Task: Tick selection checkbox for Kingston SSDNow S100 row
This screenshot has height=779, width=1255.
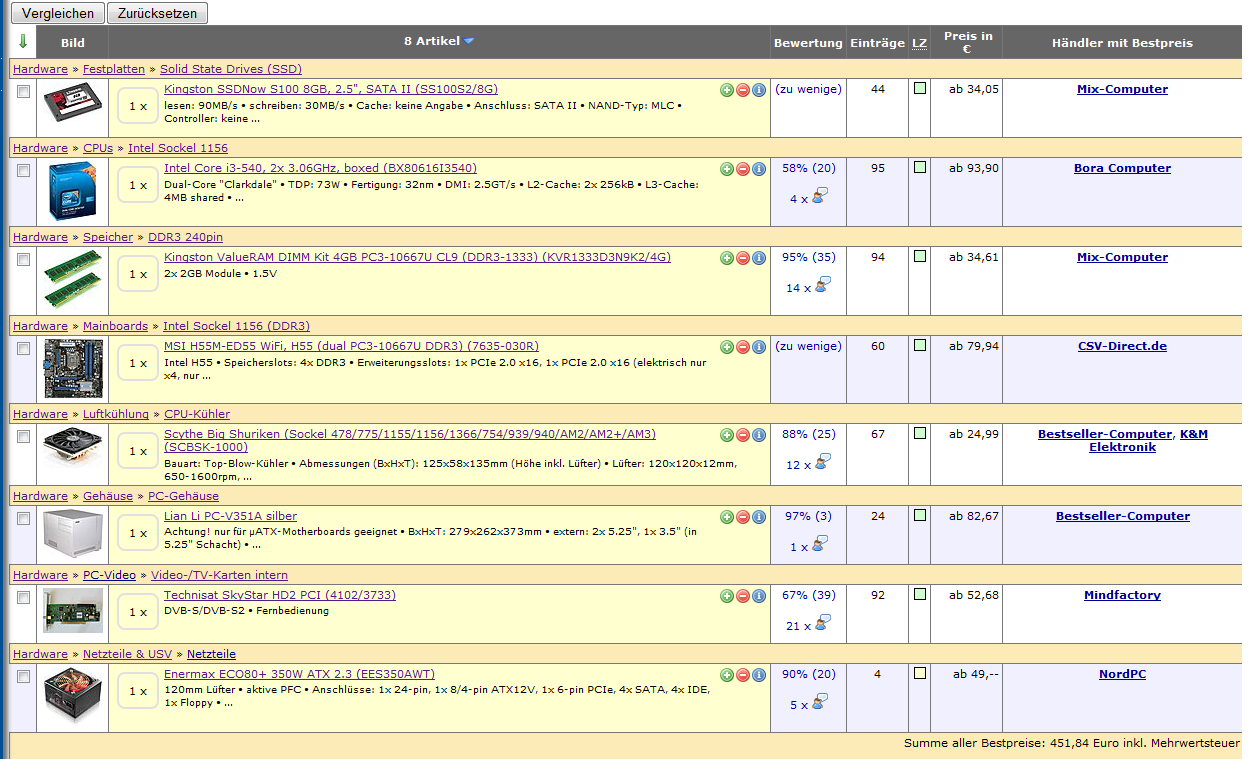Action: [x=24, y=91]
